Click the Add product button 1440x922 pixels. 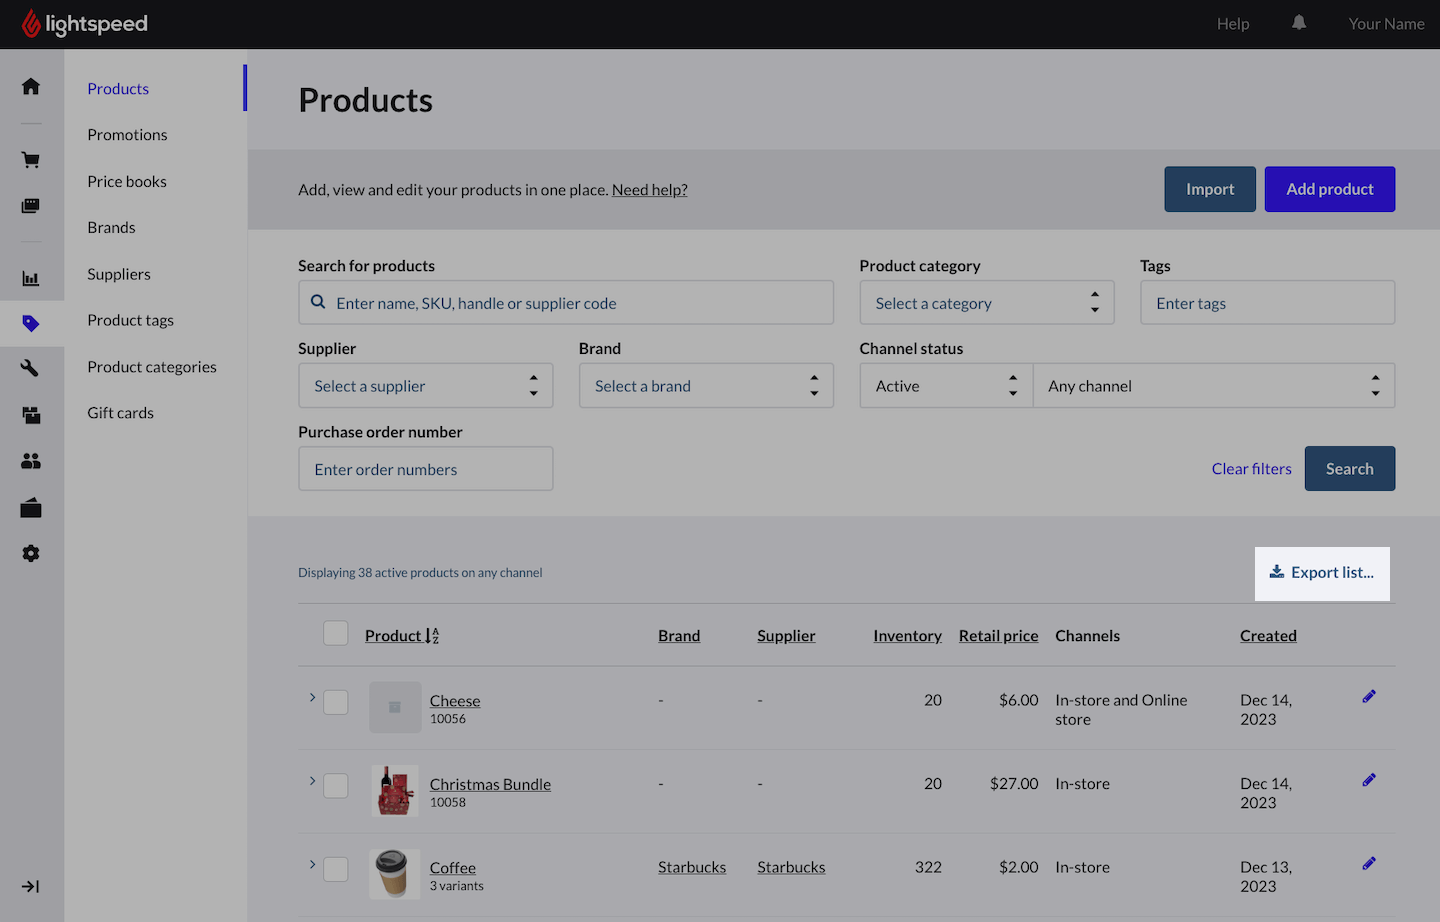point(1329,189)
